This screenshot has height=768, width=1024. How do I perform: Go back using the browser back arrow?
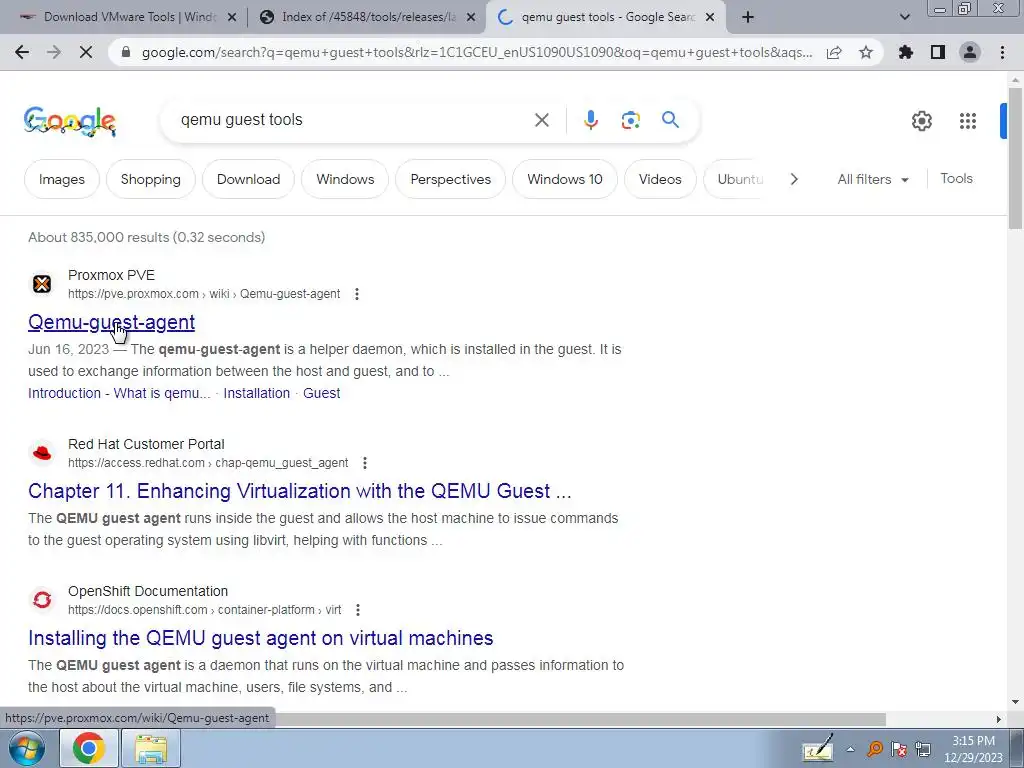(22, 52)
